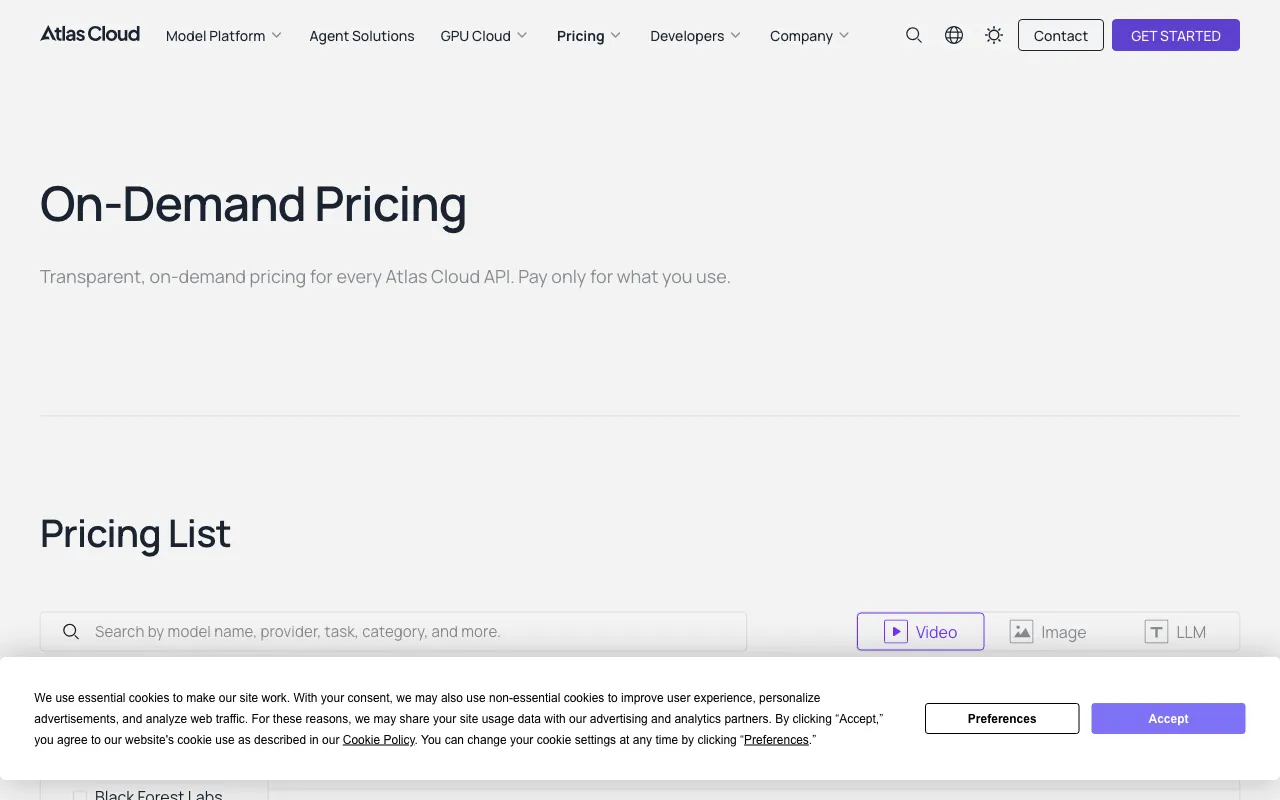
Task: Open the Atlas Cloud logo homepage
Action: [x=90, y=34]
